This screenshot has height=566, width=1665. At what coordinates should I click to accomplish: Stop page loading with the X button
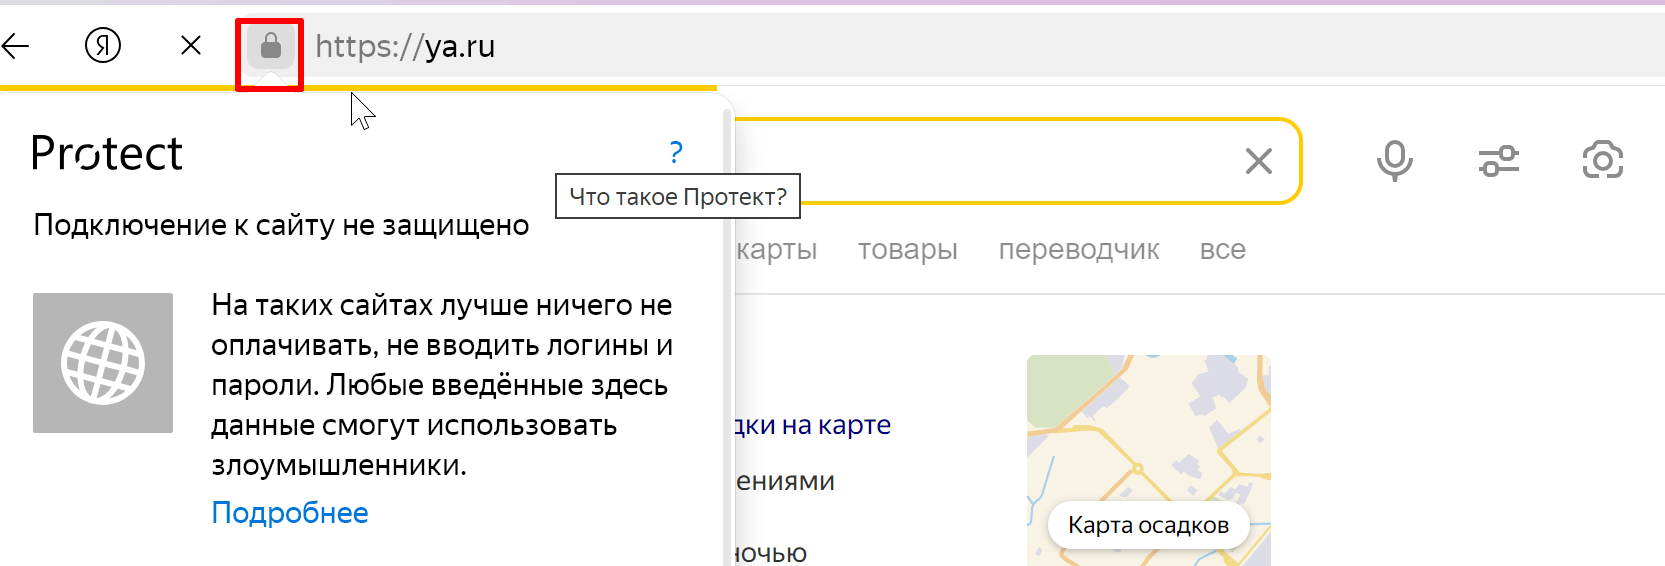pyautogui.click(x=191, y=45)
